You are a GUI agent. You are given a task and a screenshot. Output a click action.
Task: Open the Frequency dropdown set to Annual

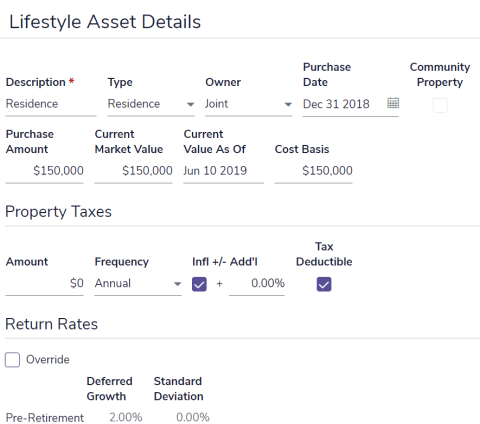click(x=138, y=284)
